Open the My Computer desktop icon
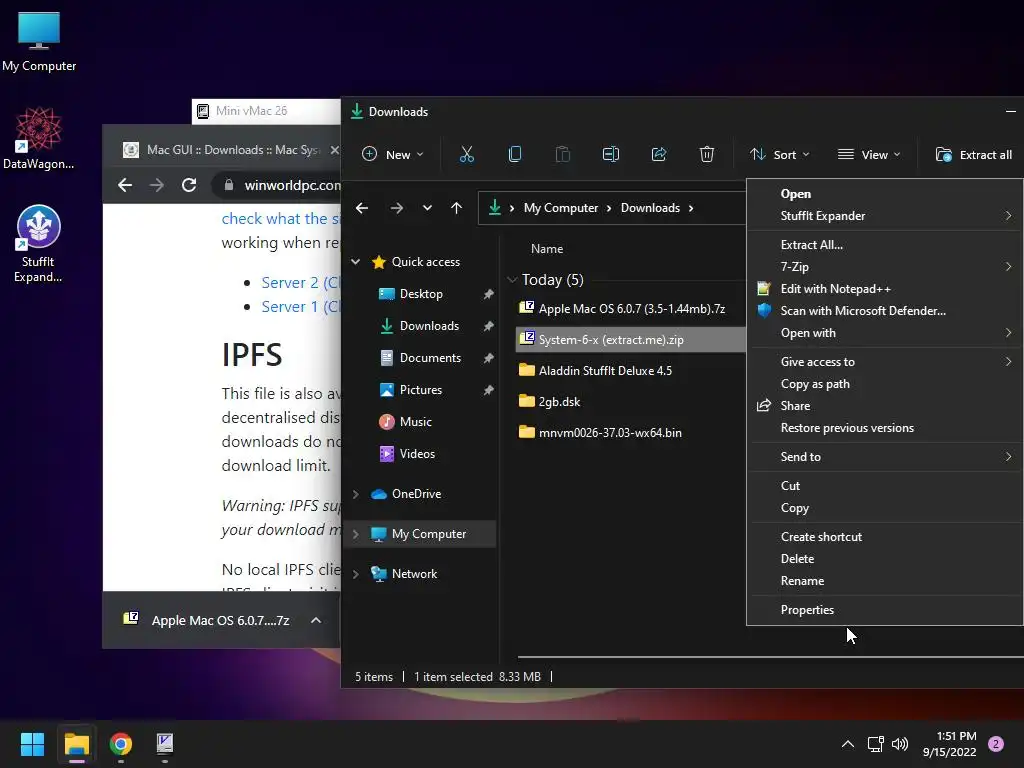The width and height of the screenshot is (1024, 768). (39, 42)
